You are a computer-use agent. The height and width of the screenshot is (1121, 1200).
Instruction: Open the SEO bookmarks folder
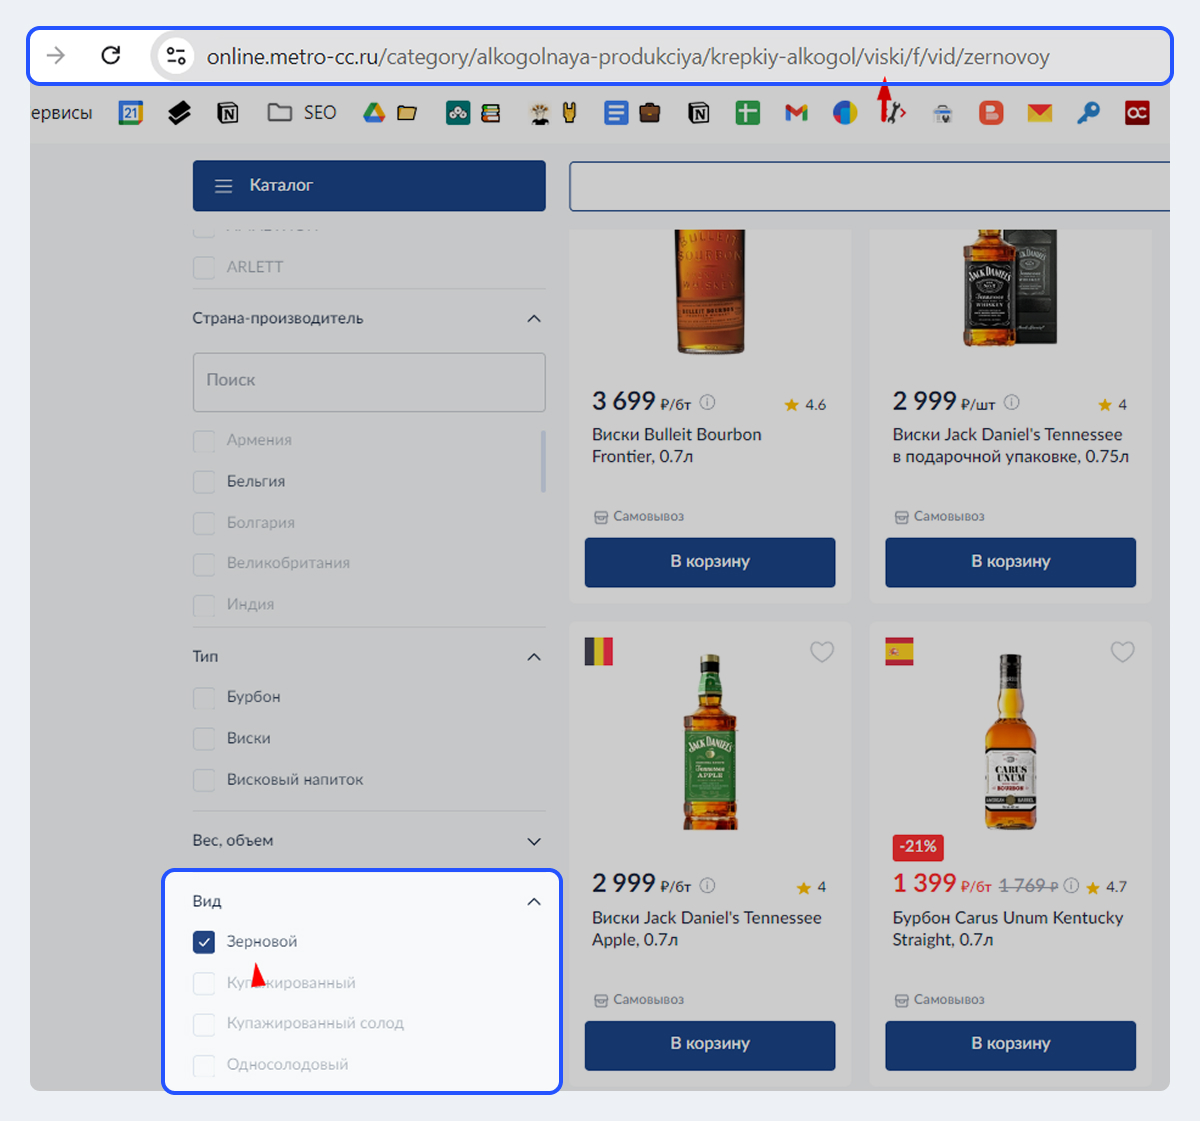[302, 113]
